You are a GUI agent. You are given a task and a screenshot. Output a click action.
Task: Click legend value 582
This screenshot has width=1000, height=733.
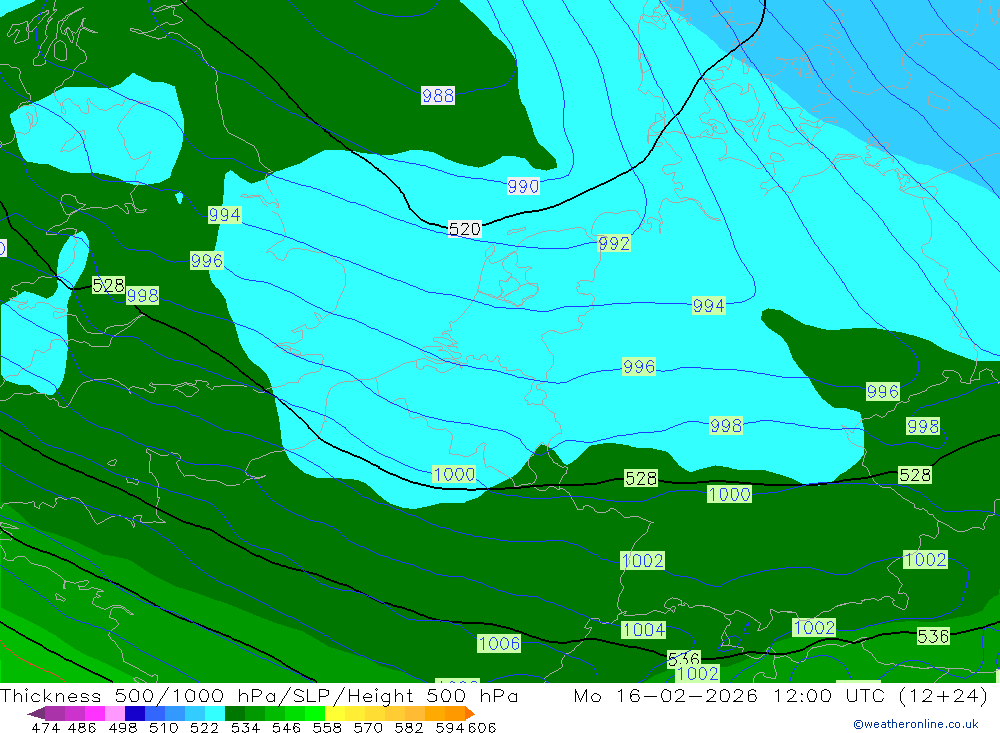408,727
